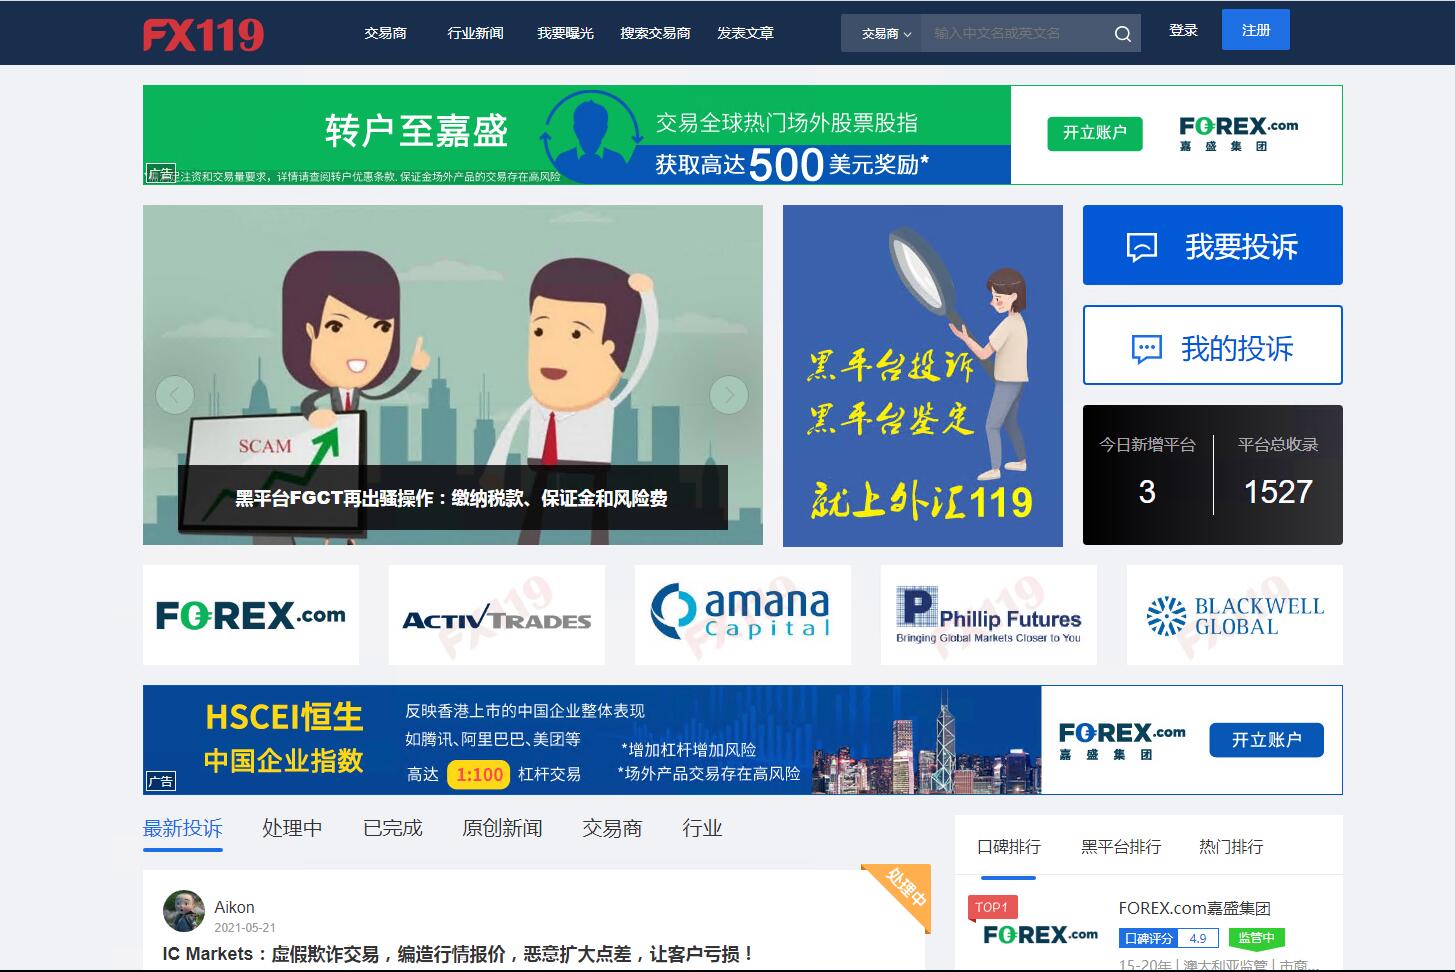Advance to next carousel slide
The image size is (1455, 972).
728,395
